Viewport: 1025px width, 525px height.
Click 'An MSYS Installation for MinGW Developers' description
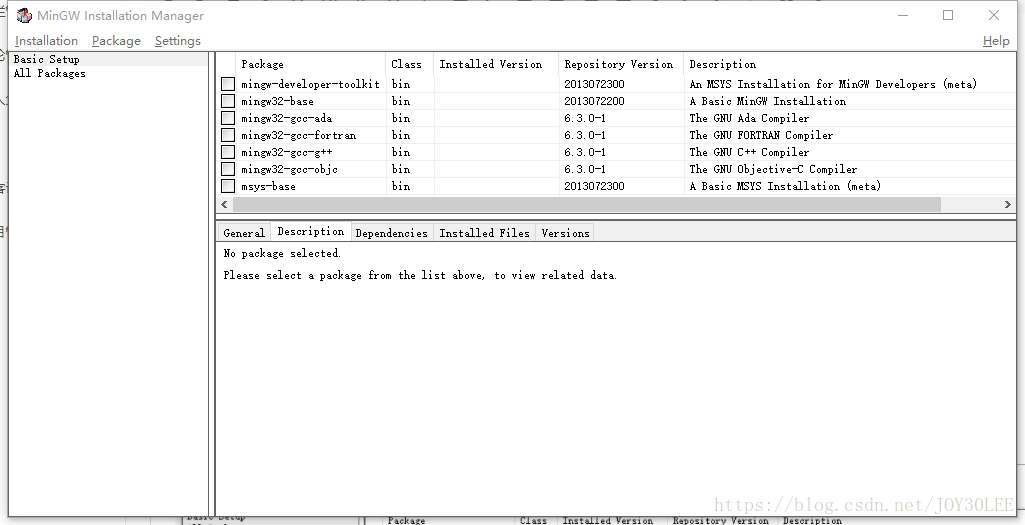[833, 84]
